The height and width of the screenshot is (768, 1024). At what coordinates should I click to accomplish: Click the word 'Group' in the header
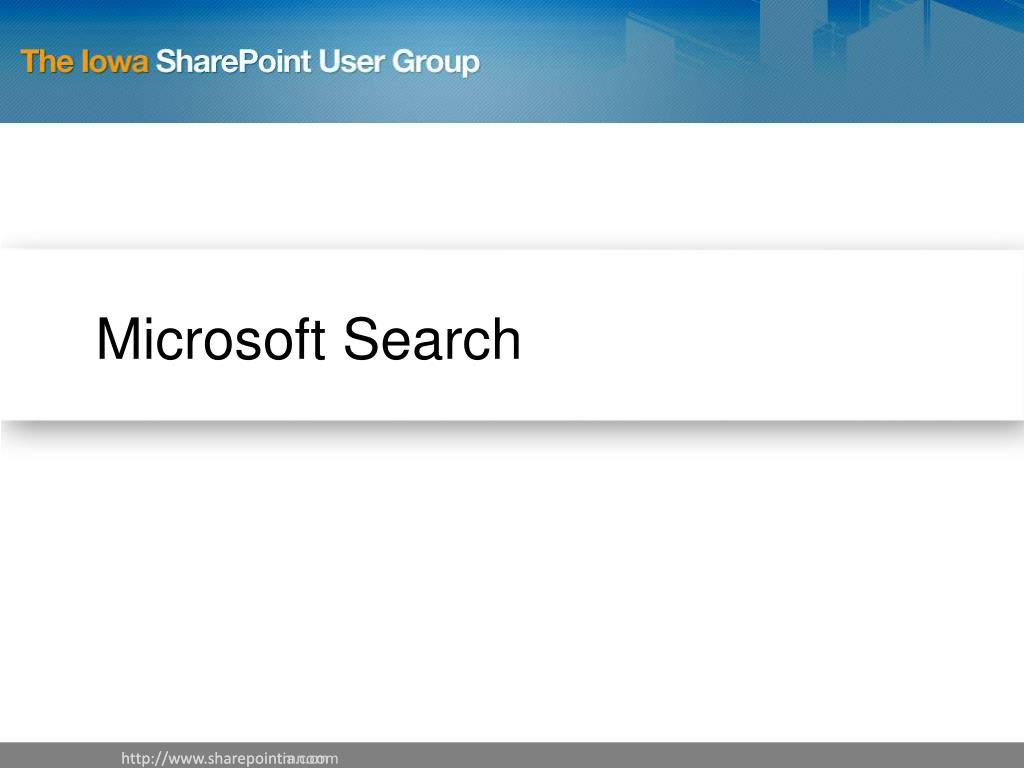(436, 63)
